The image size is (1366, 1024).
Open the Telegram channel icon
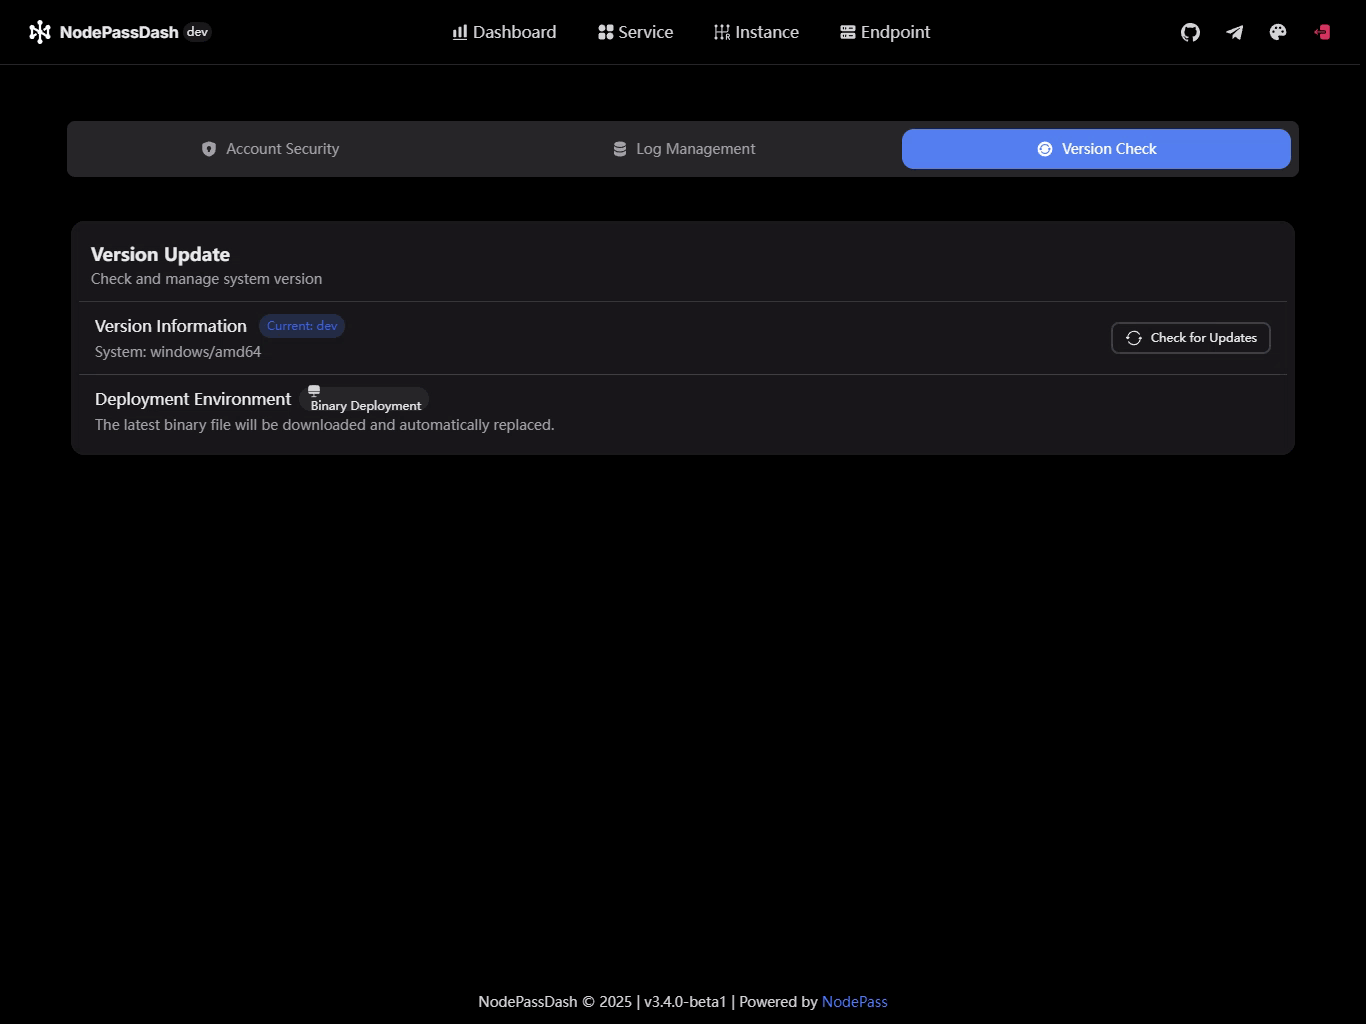coord(1234,32)
